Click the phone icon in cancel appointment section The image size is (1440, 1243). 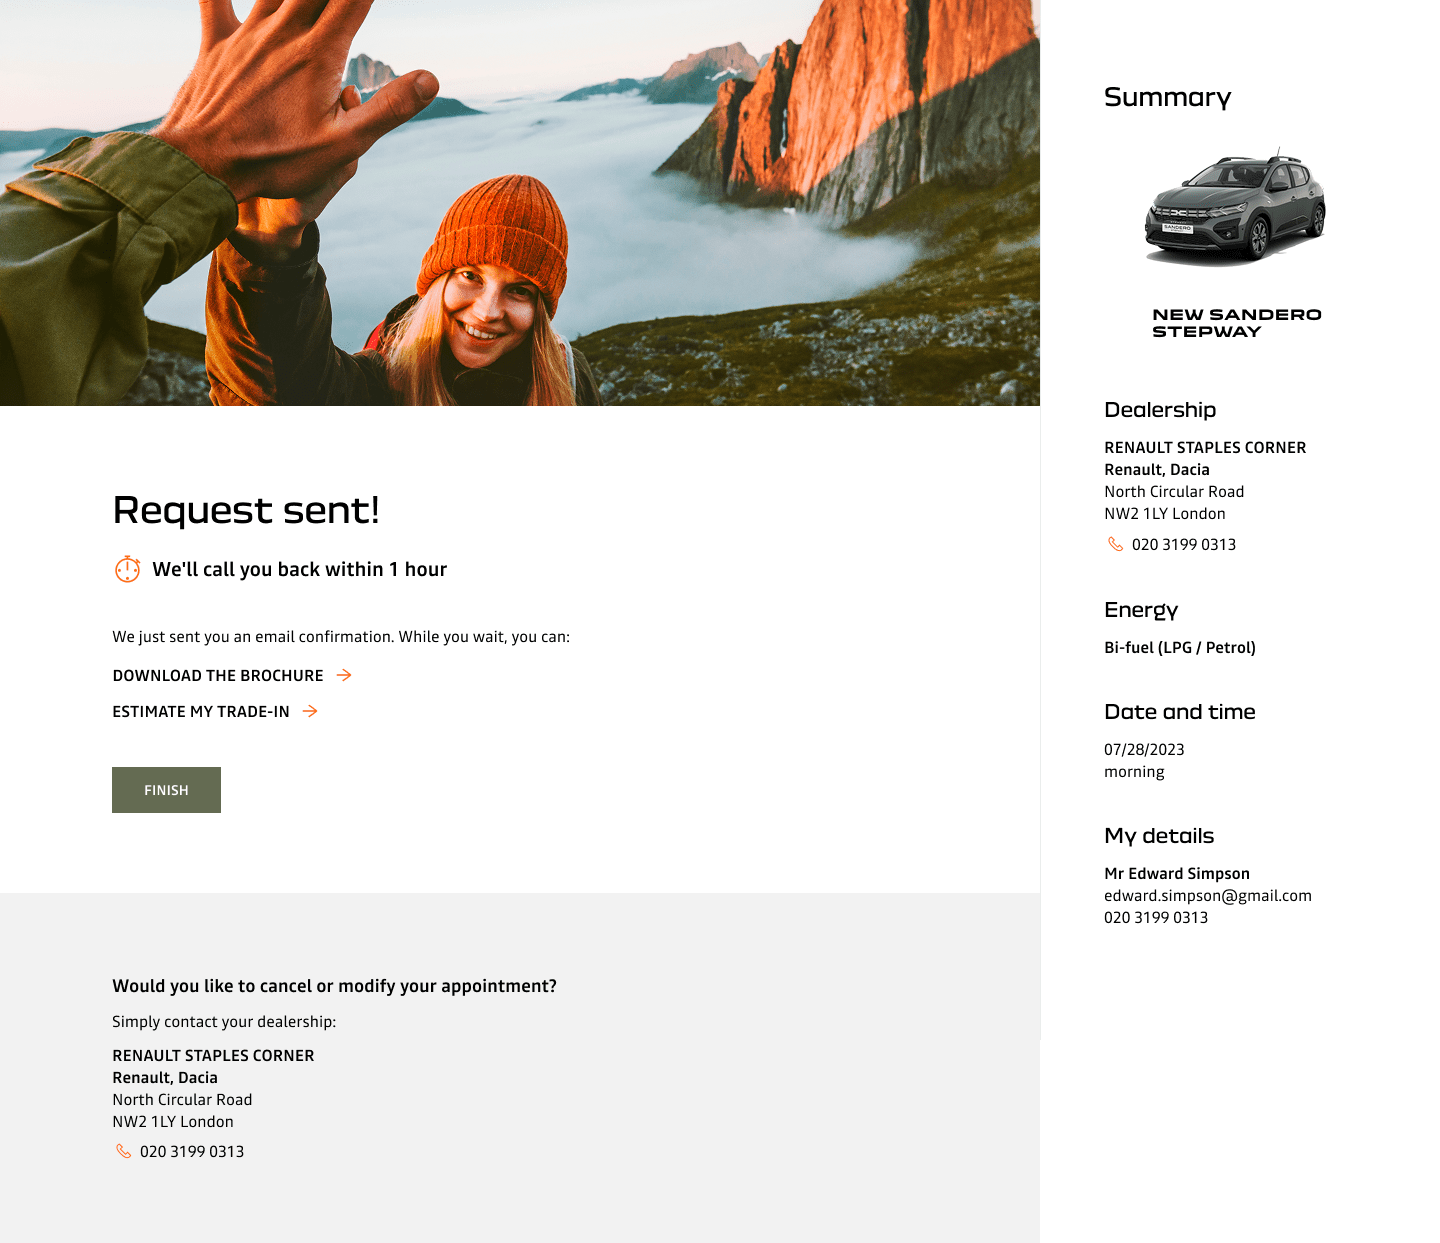point(123,1151)
